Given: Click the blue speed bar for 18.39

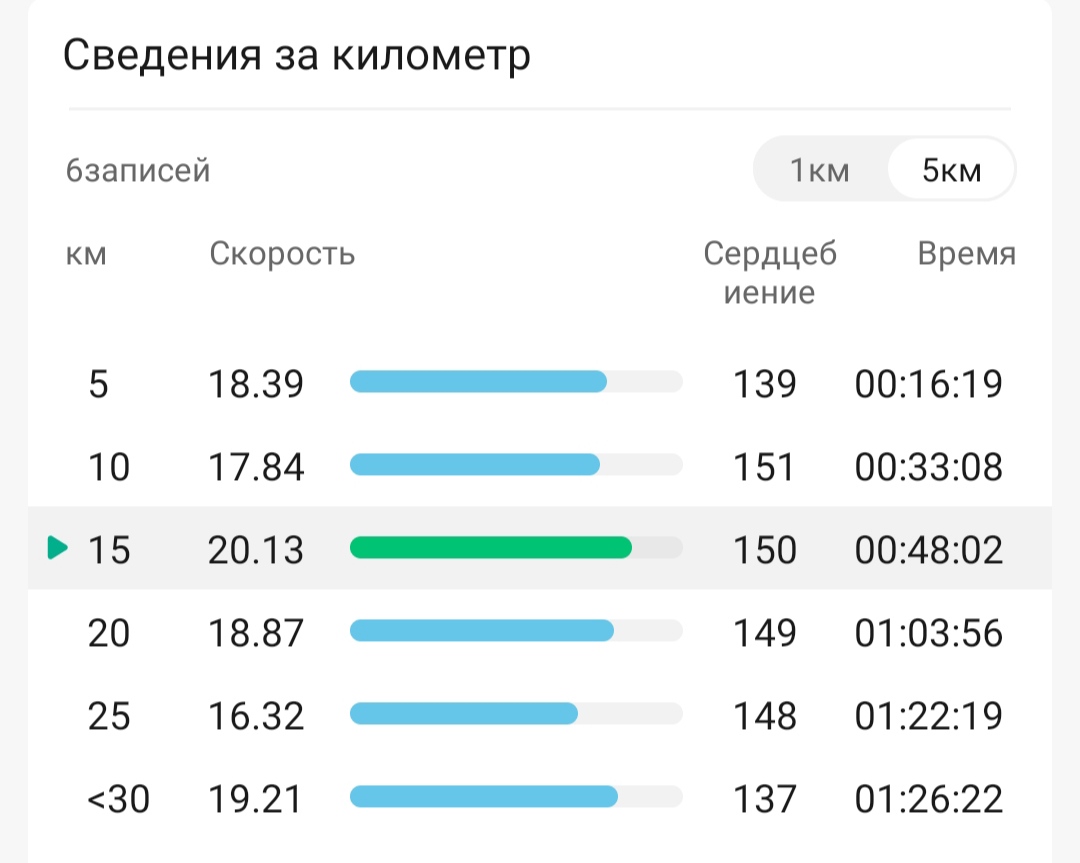Looking at the screenshot, I should click(x=478, y=382).
